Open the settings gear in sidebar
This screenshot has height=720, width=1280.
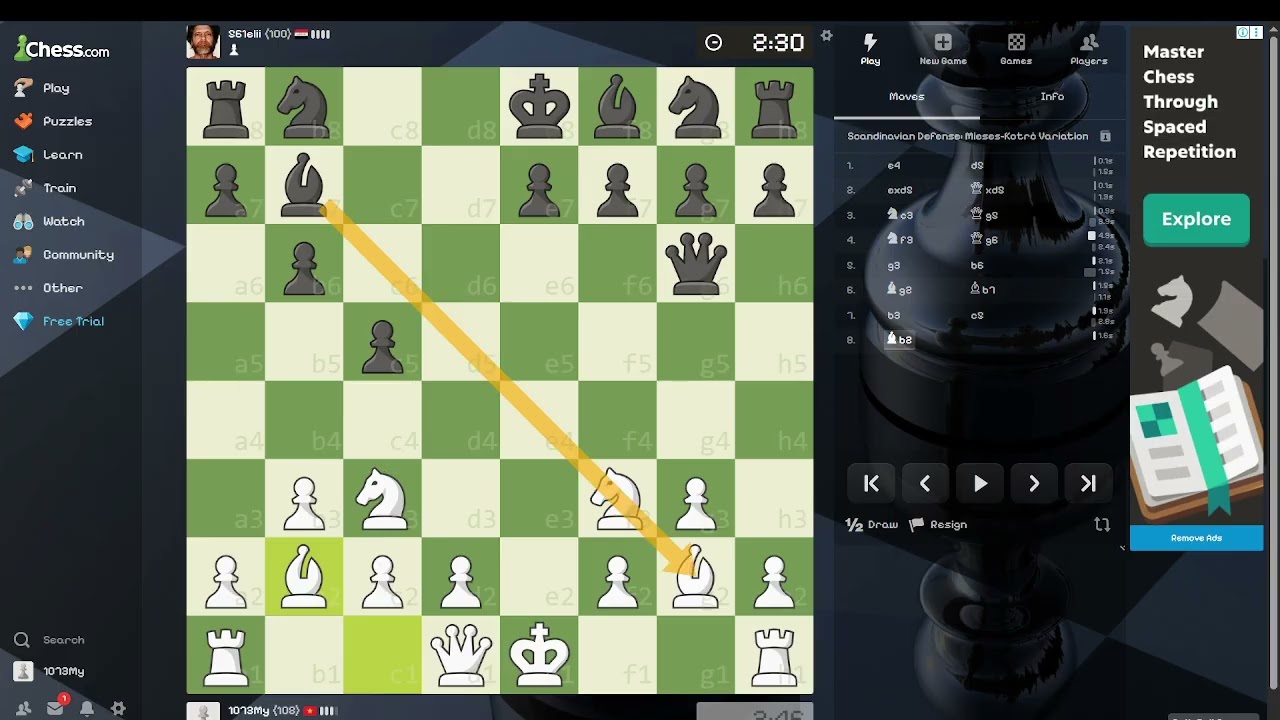118,708
